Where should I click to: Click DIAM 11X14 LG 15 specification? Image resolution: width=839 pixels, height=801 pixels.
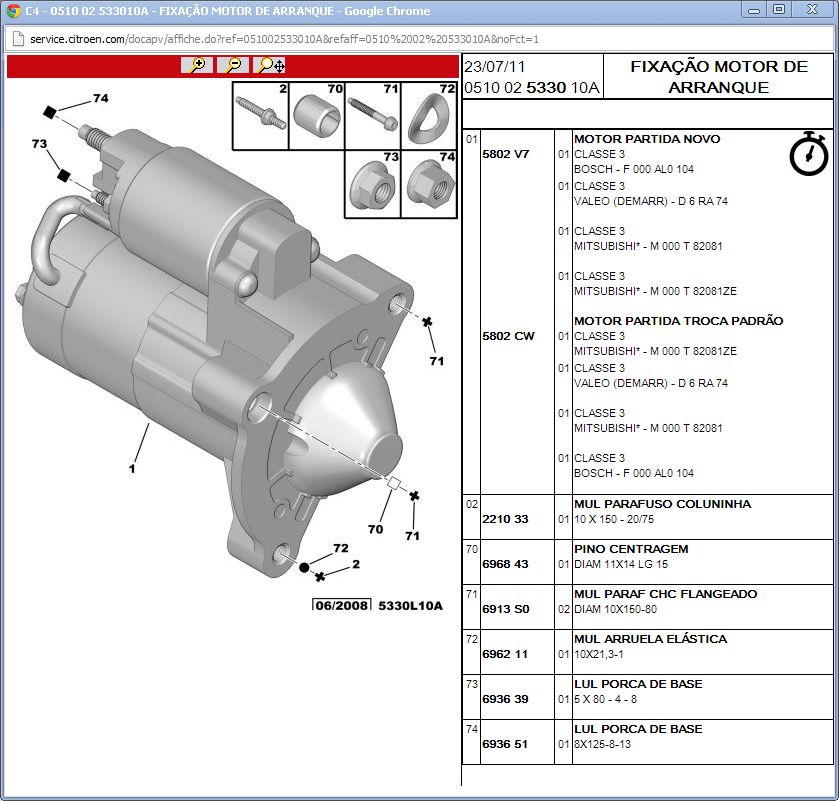coord(621,564)
